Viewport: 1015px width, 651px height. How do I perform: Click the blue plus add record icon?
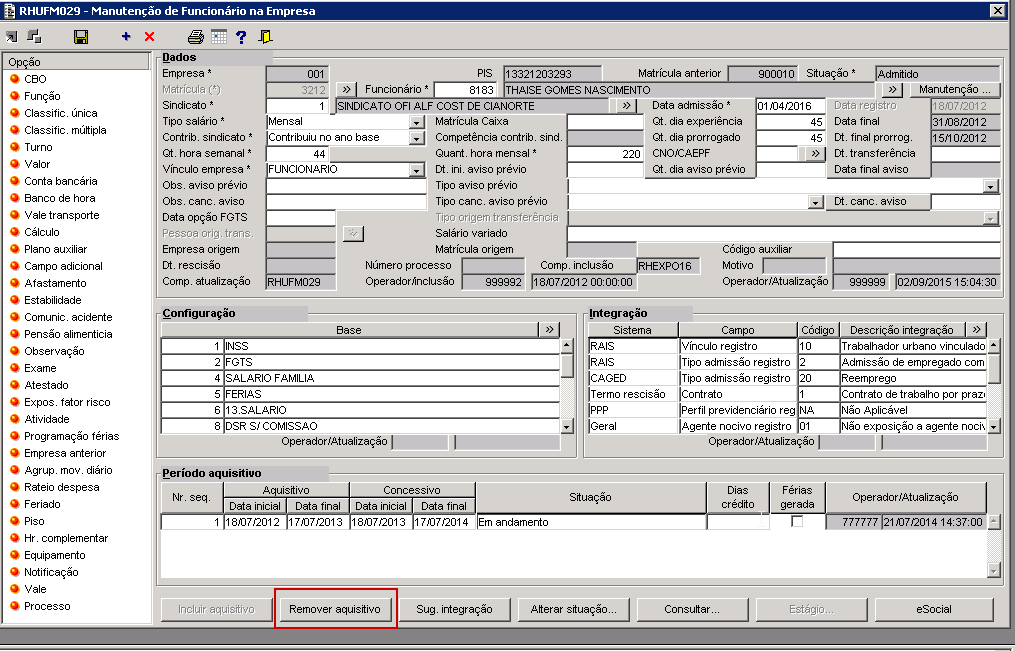[x=126, y=37]
